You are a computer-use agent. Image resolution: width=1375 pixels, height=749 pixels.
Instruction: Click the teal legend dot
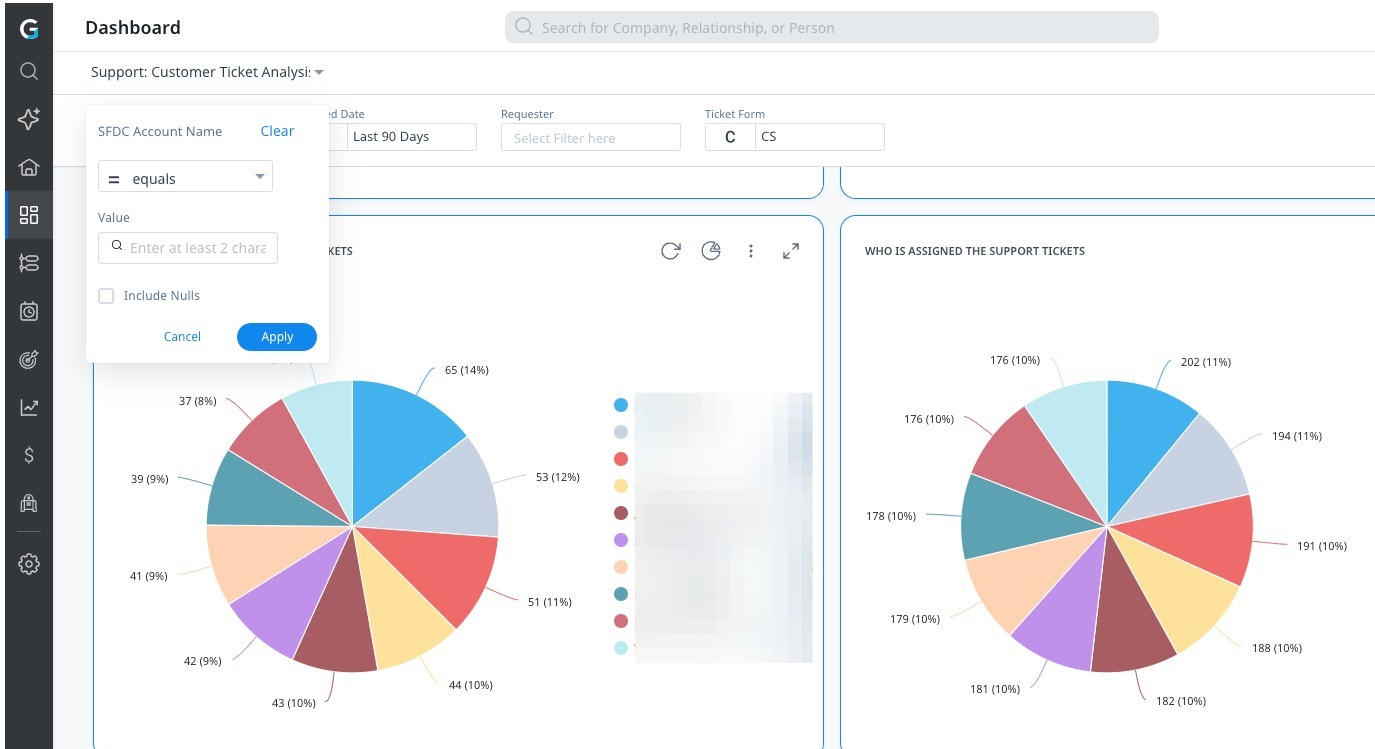pyautogui.click(x=620, y=594)
